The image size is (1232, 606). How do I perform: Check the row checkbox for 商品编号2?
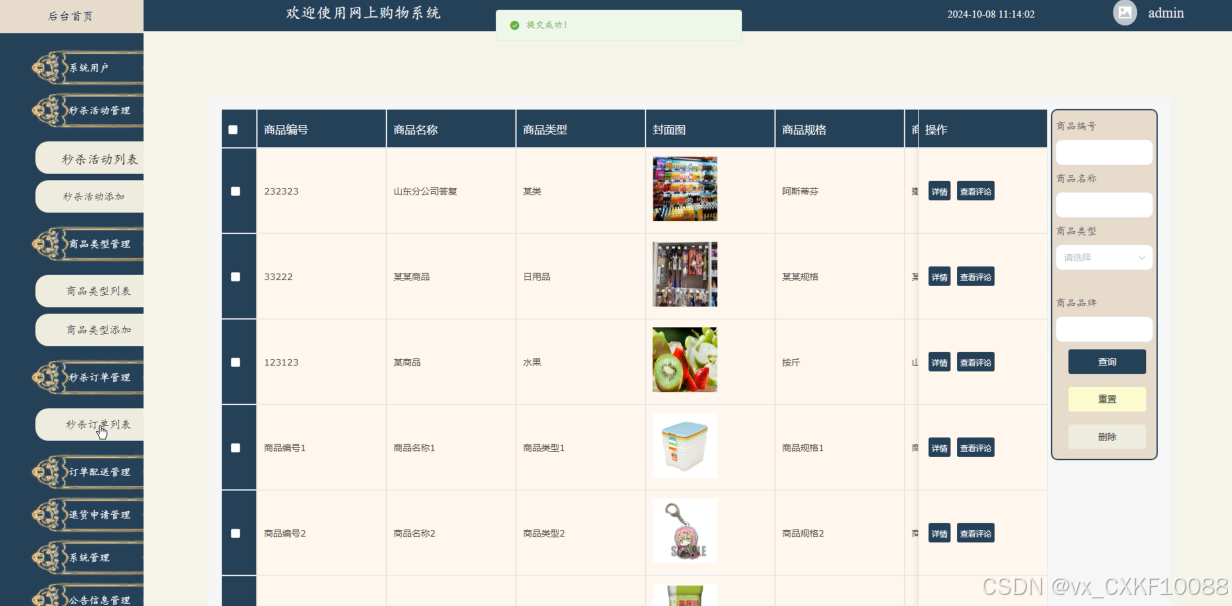point(235,533)
